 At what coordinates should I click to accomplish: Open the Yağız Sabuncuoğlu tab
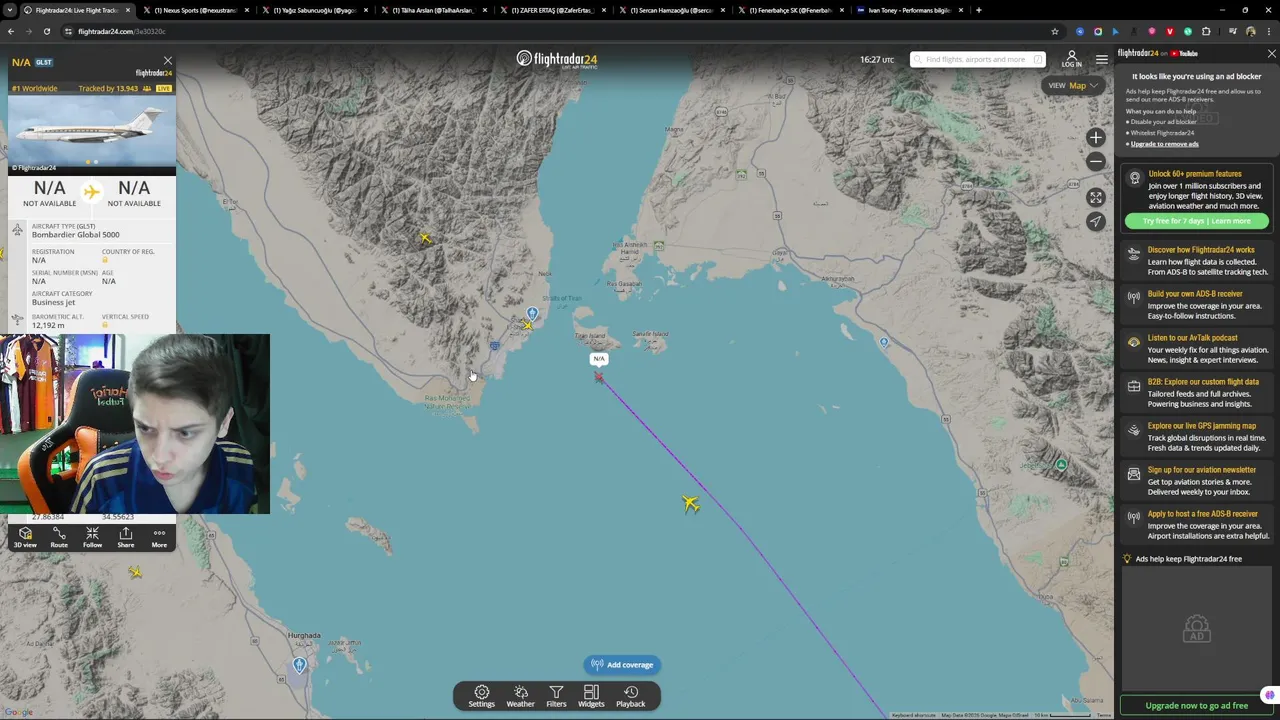pyautogui.click(x=314, y=10)
